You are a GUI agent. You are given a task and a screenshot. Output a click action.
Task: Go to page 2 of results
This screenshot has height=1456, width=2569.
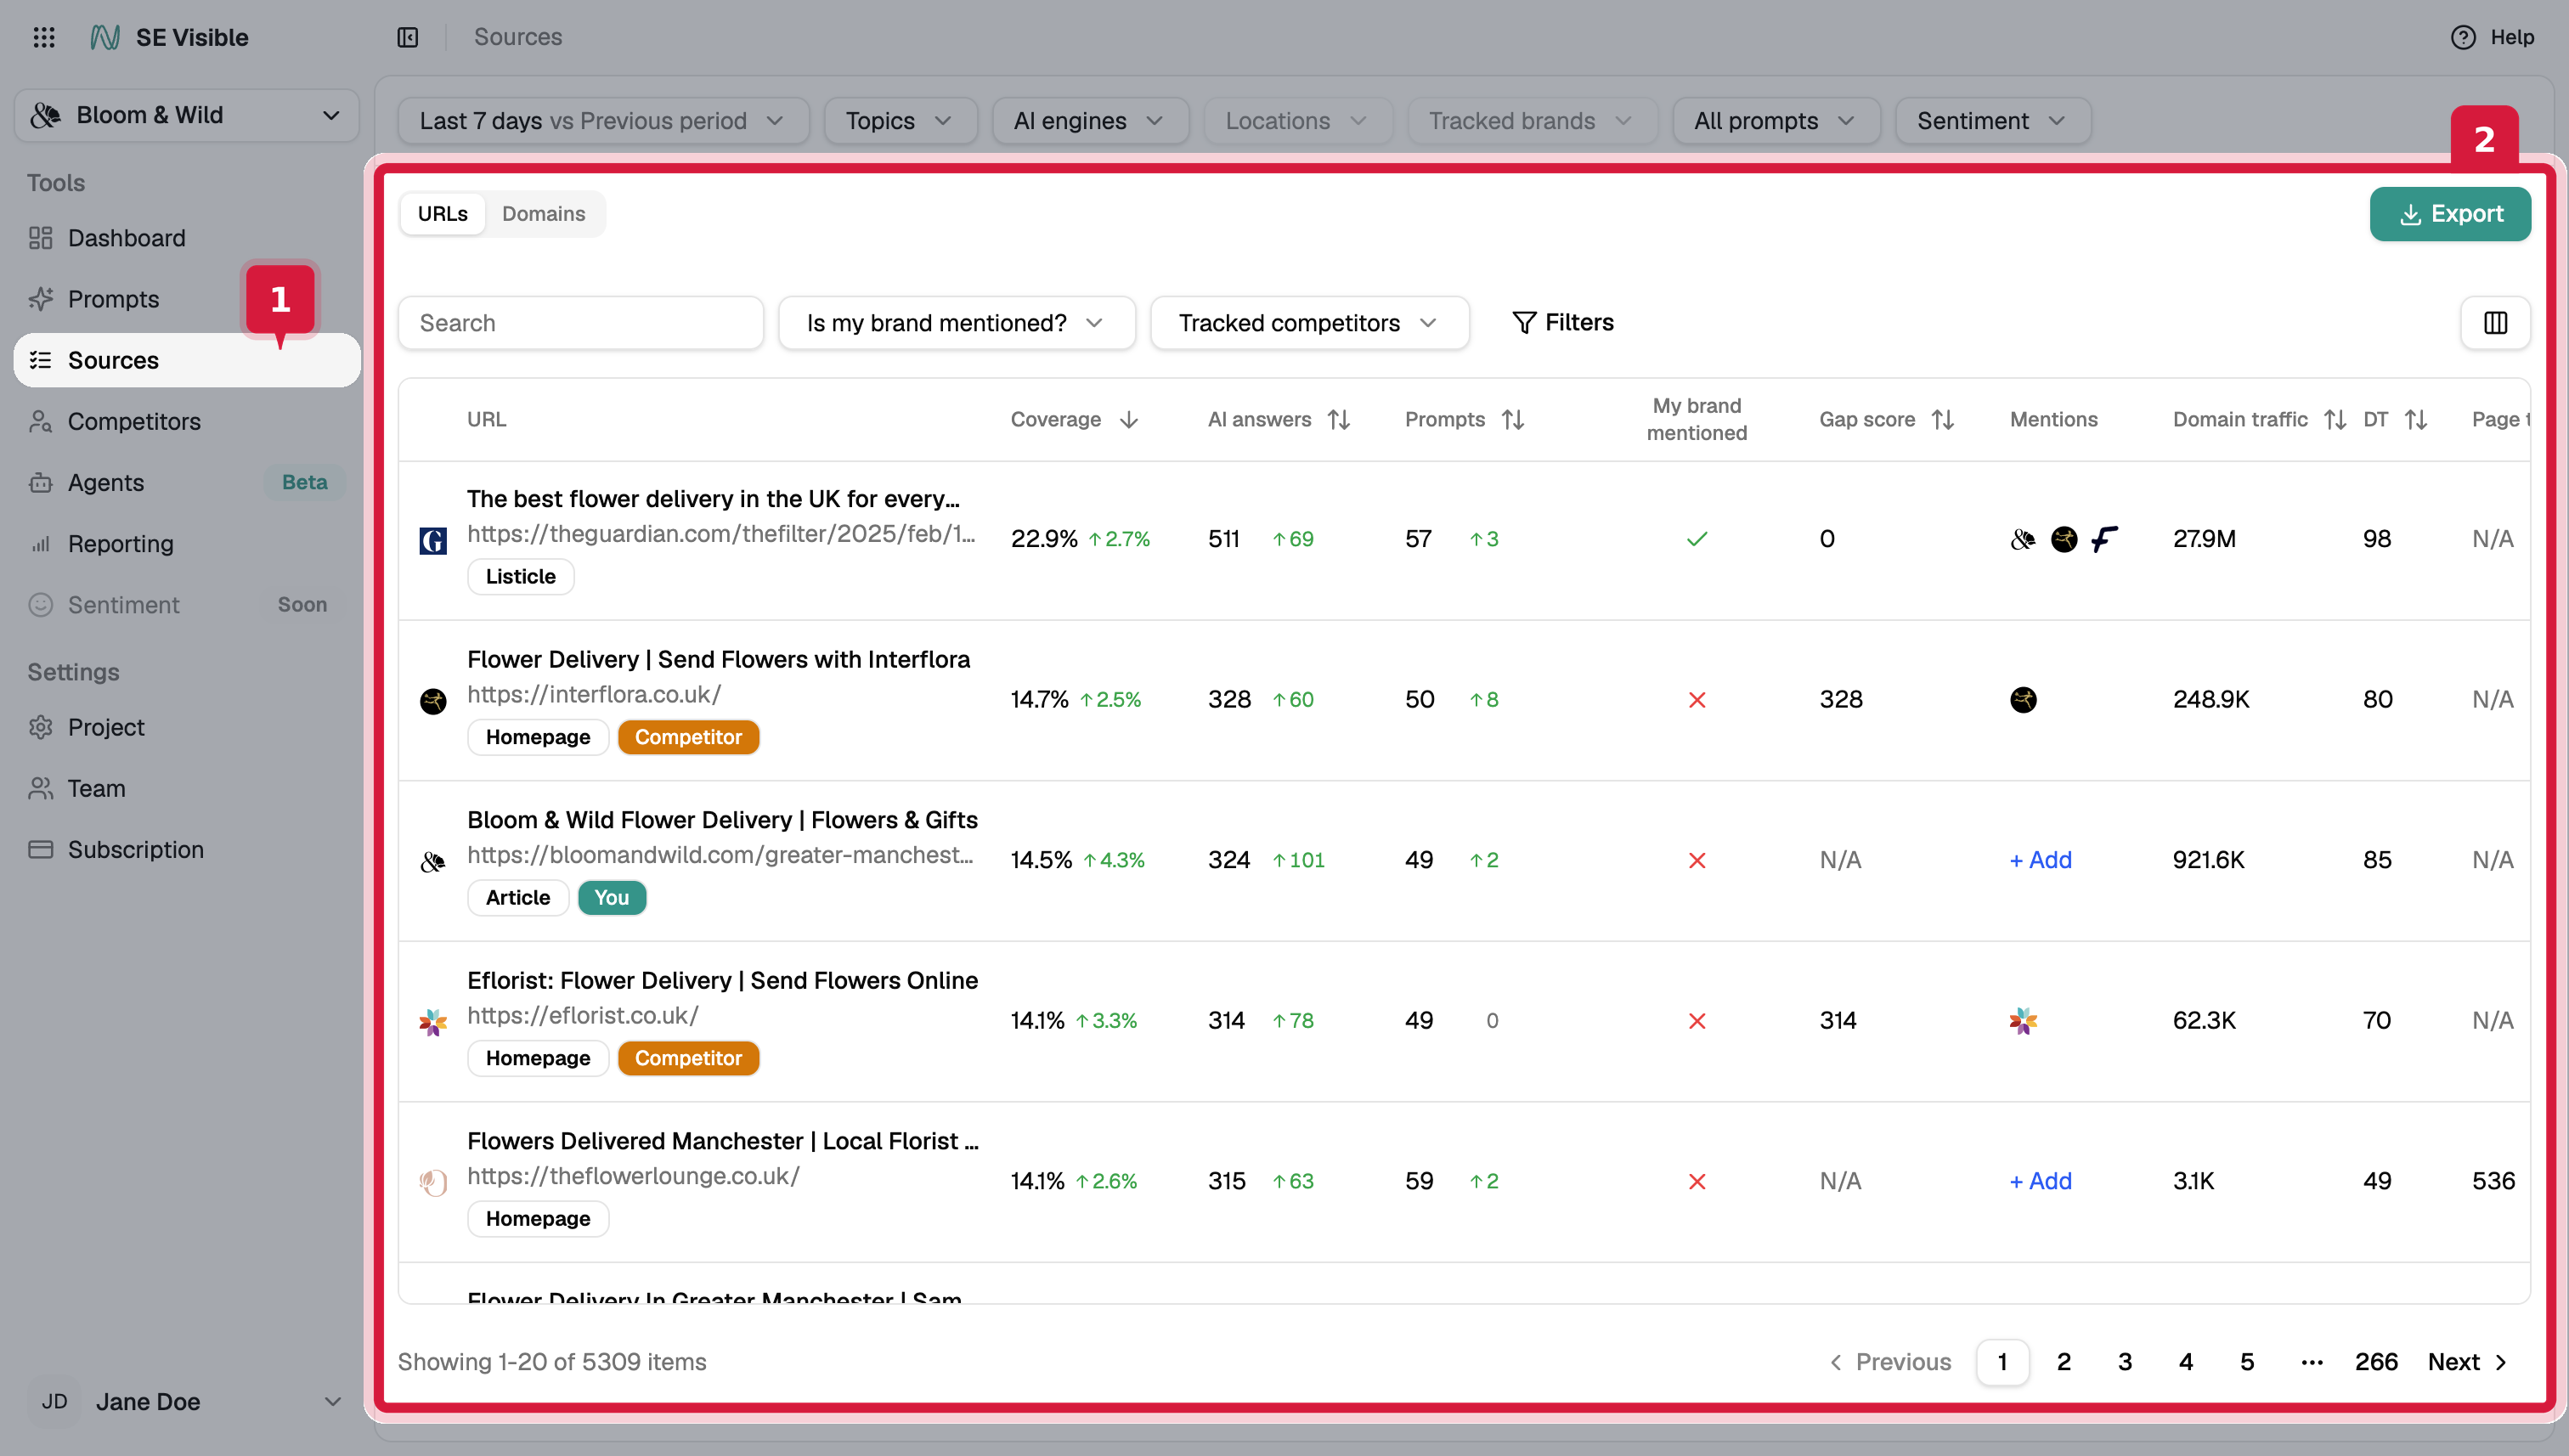point(2063,1361)
